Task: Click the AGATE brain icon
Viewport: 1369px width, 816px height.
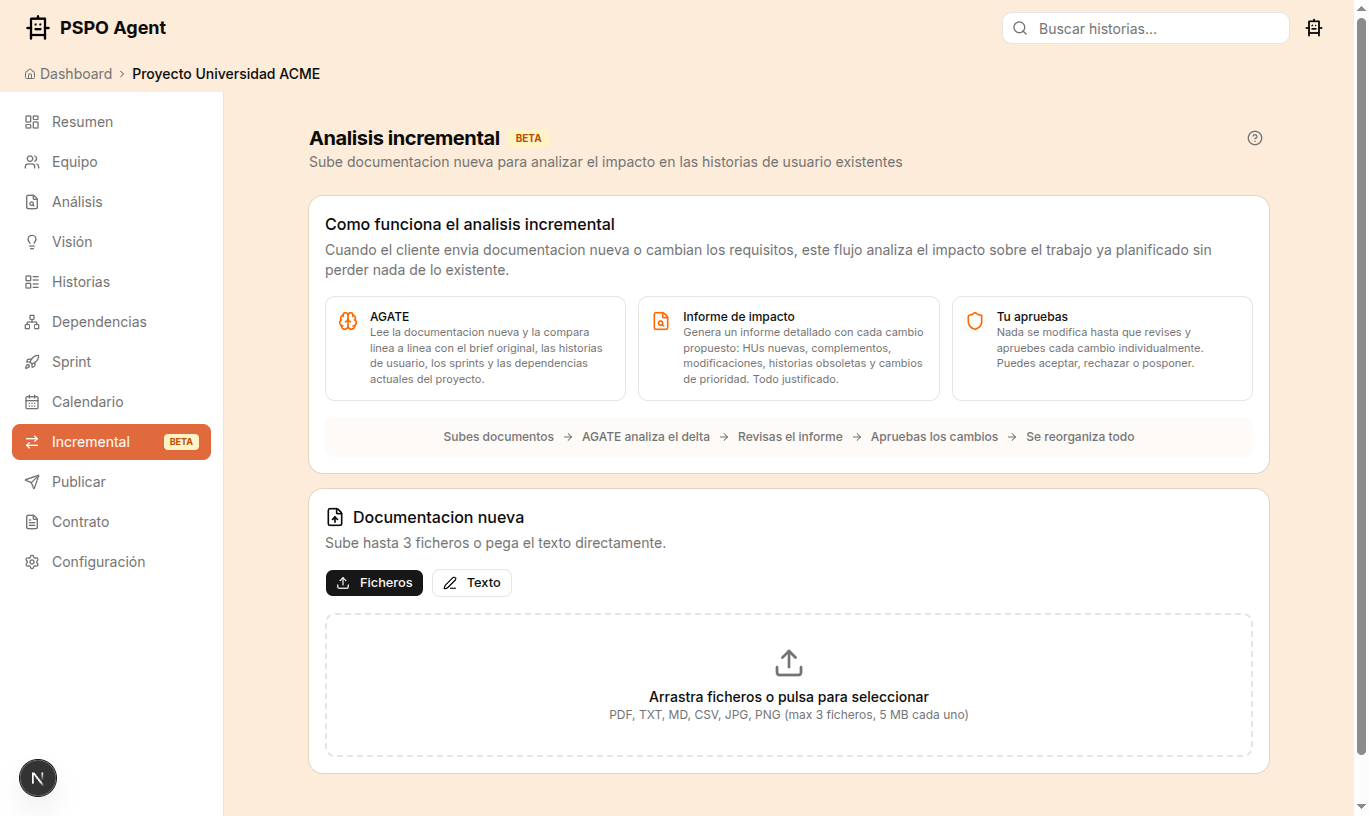Action: [x=347, y=321]
